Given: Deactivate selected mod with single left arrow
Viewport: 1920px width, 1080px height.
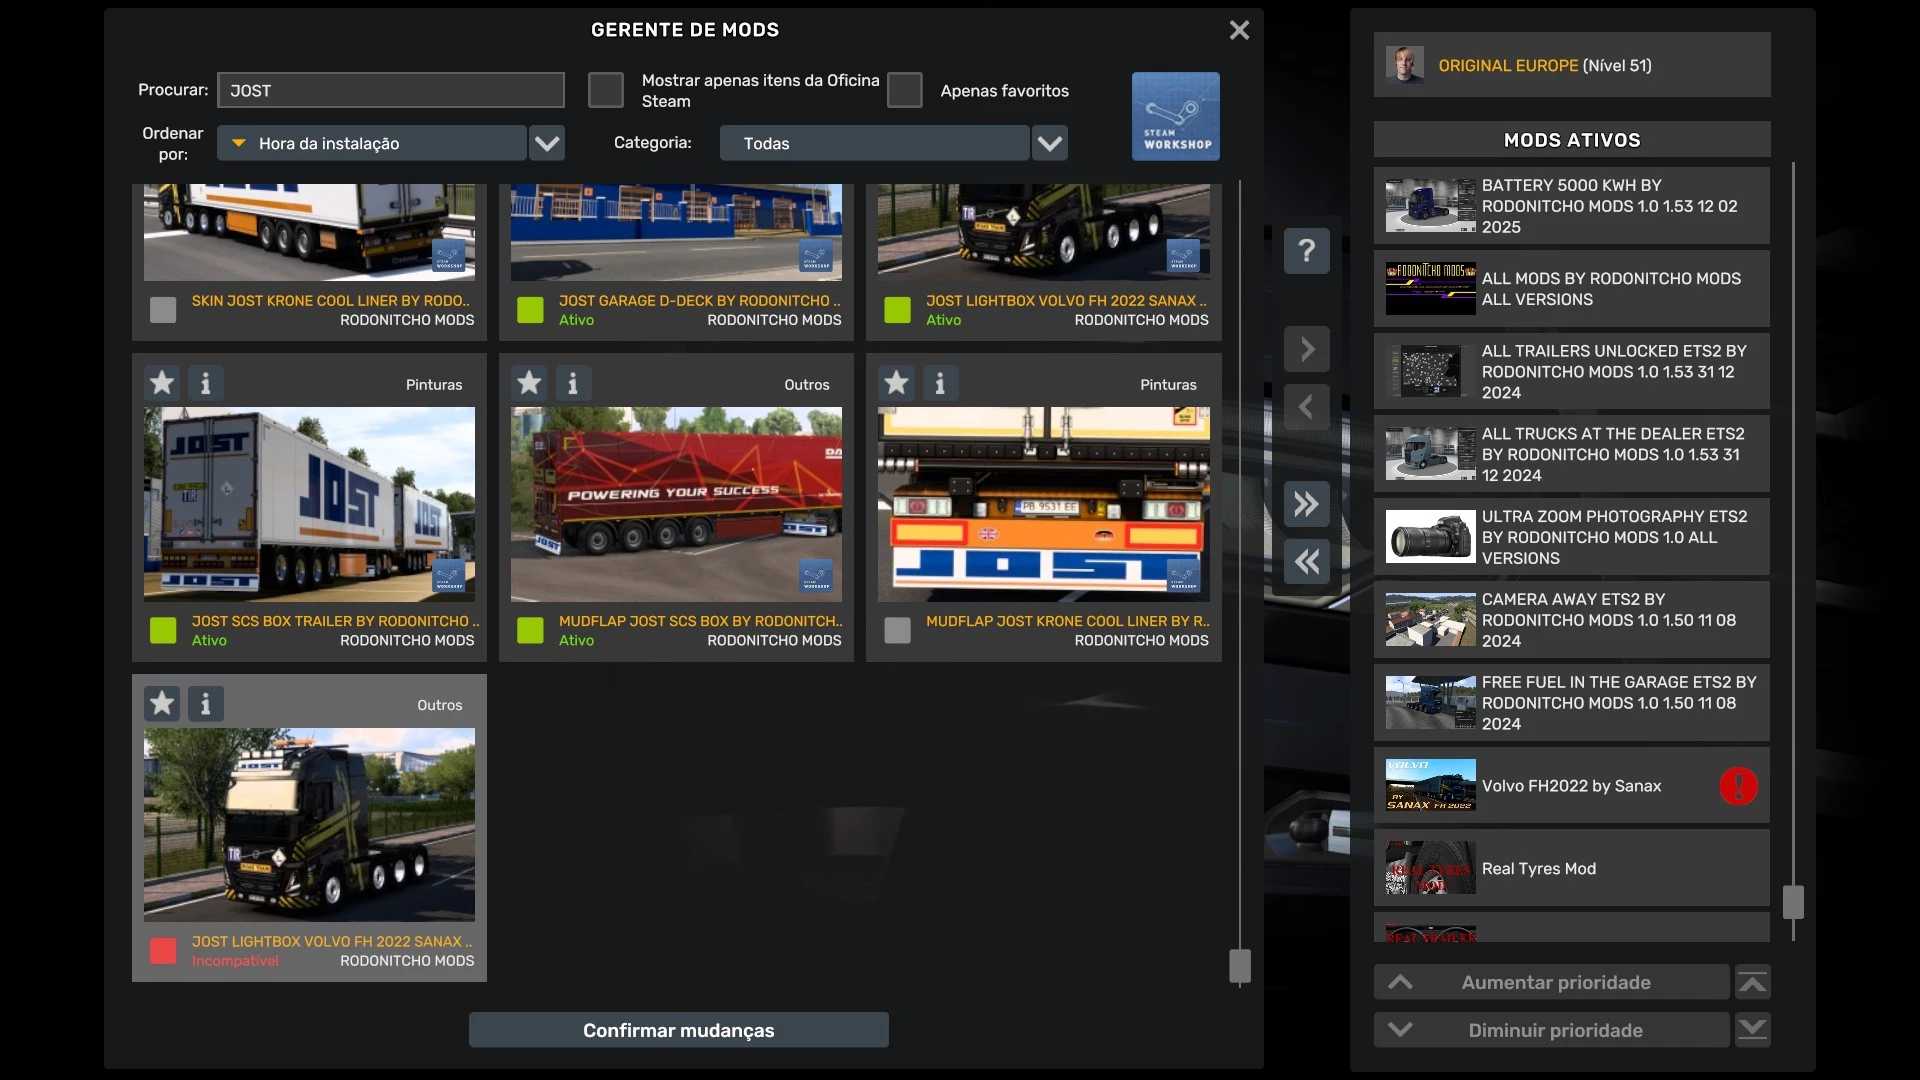Looking at the screenshot, I should pos(1307,407).
